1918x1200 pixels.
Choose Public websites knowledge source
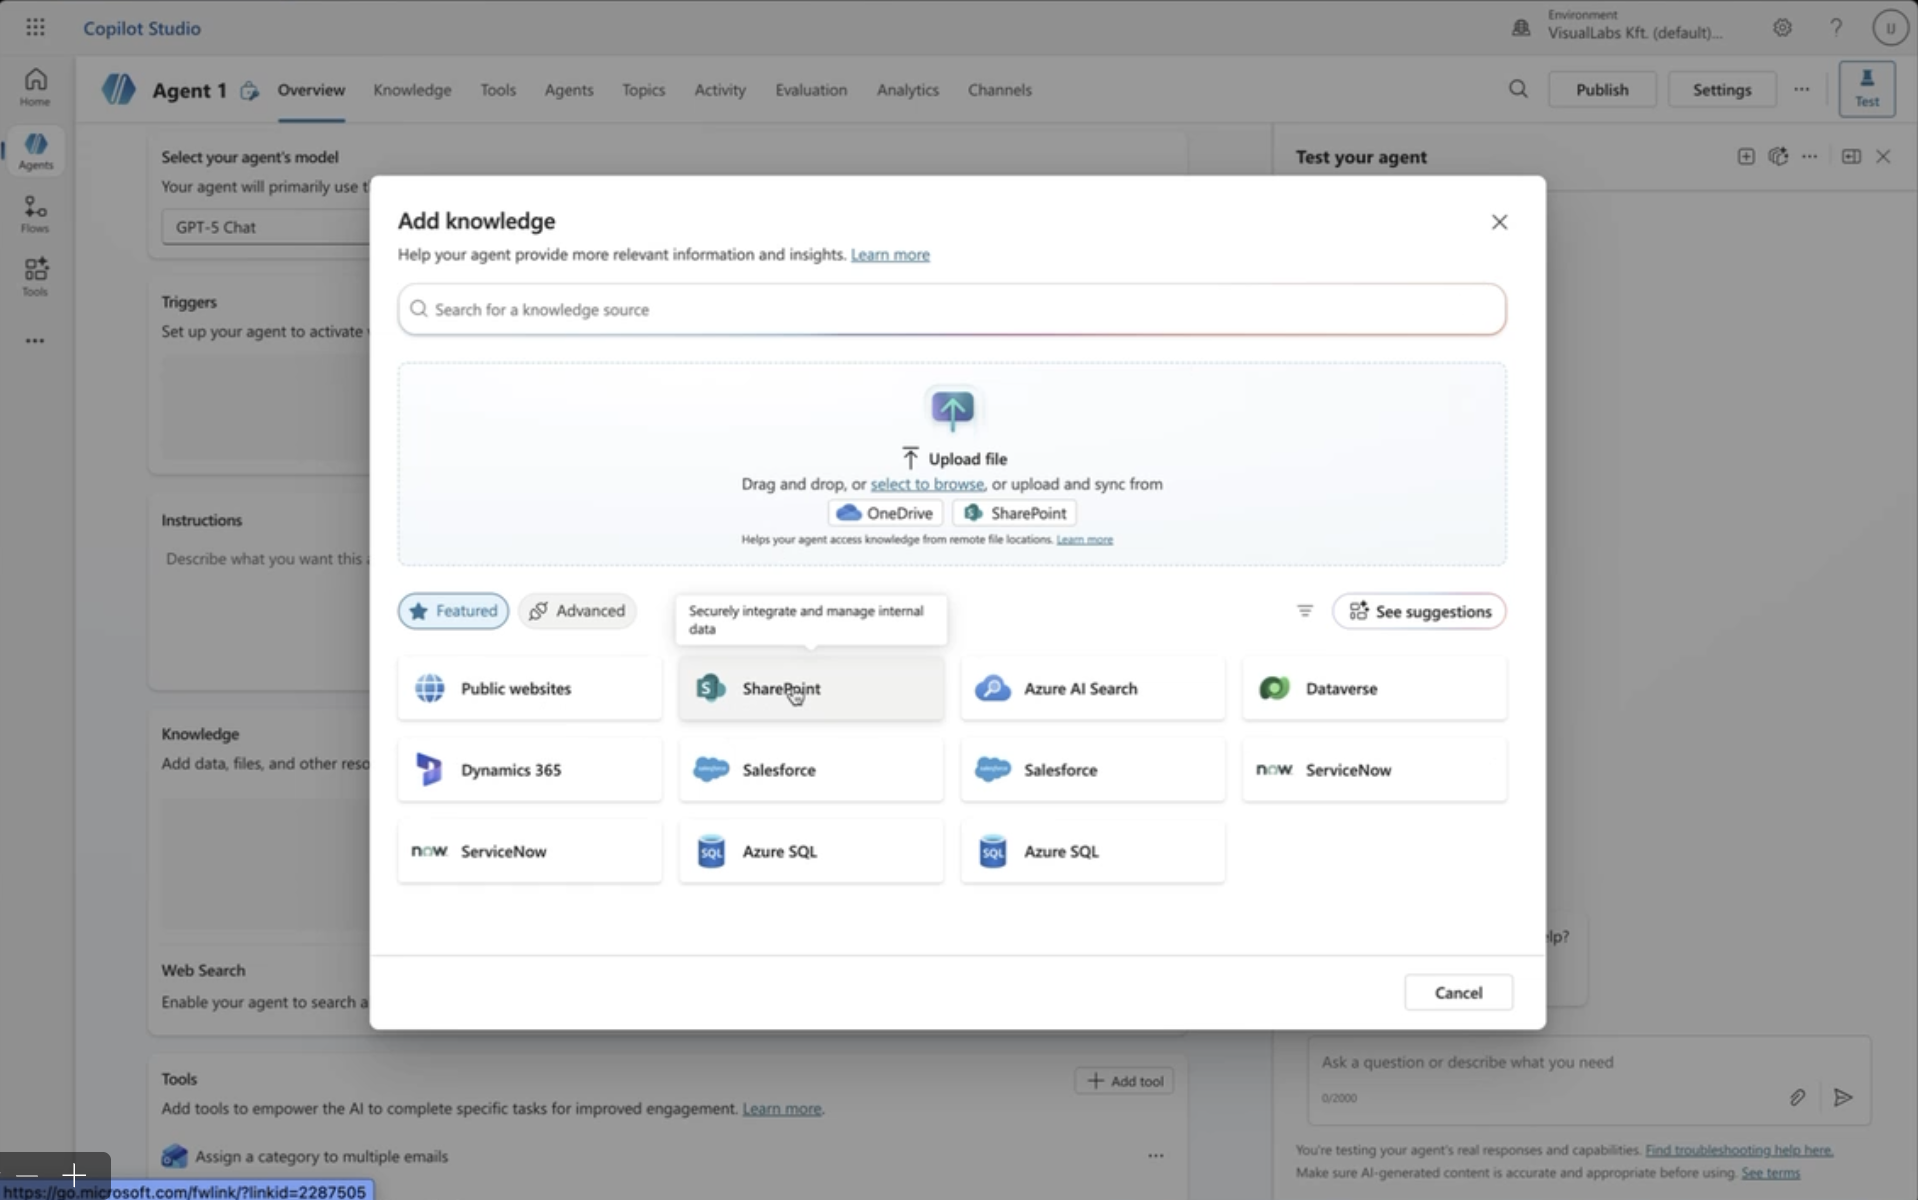point(529,688)
